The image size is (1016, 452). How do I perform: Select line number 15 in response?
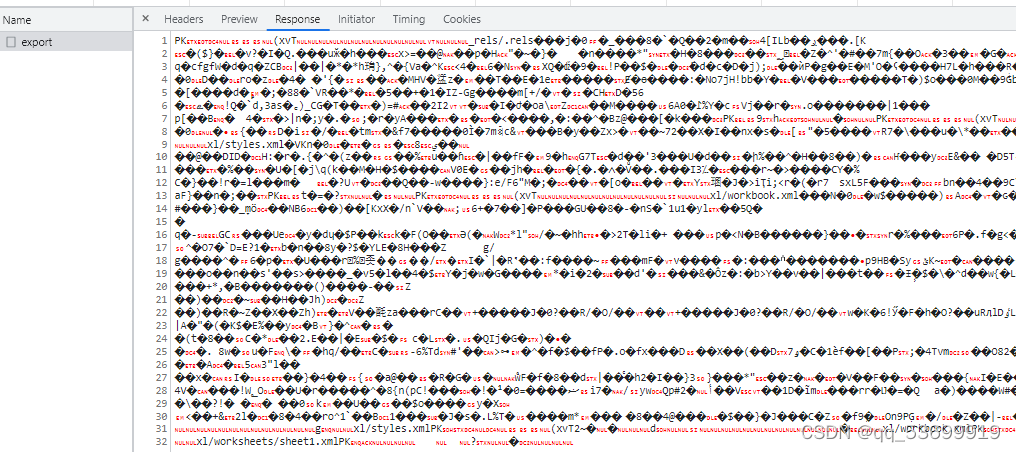point(162,222)
